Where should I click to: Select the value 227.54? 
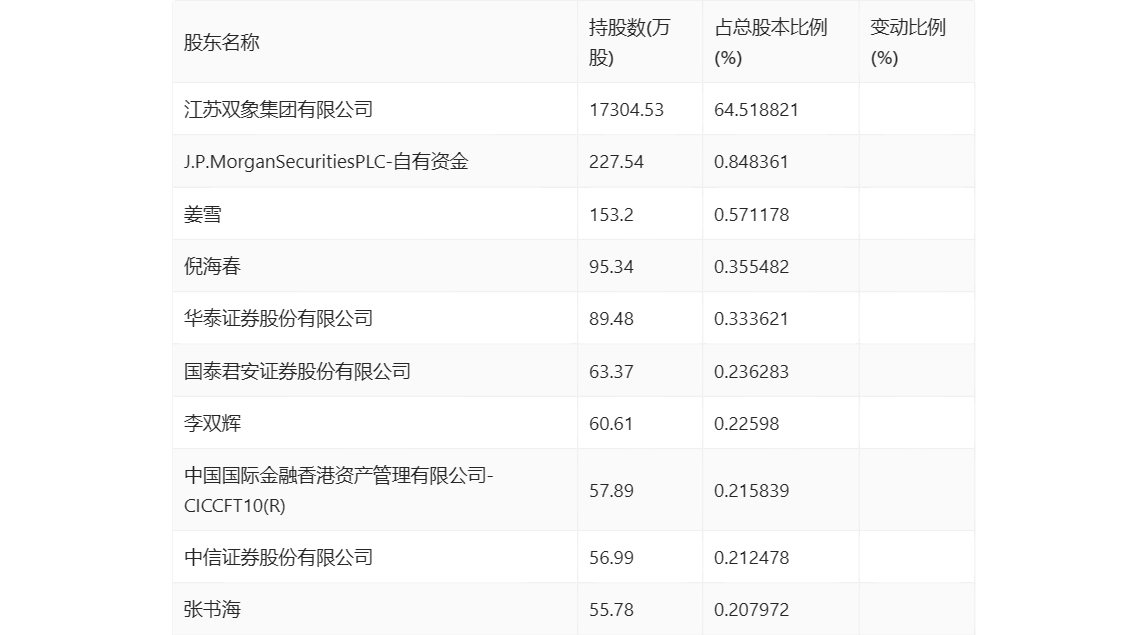click(616, 162)
